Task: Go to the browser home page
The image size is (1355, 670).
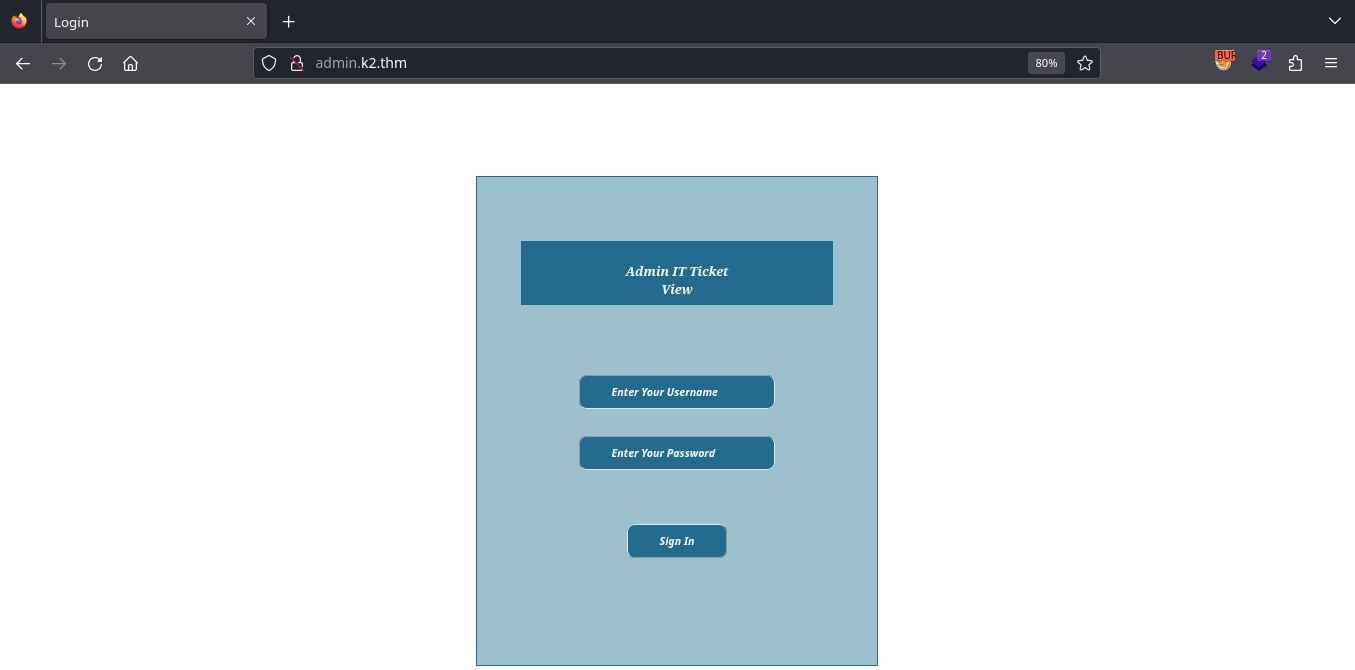Action: (x=130, y=63)
